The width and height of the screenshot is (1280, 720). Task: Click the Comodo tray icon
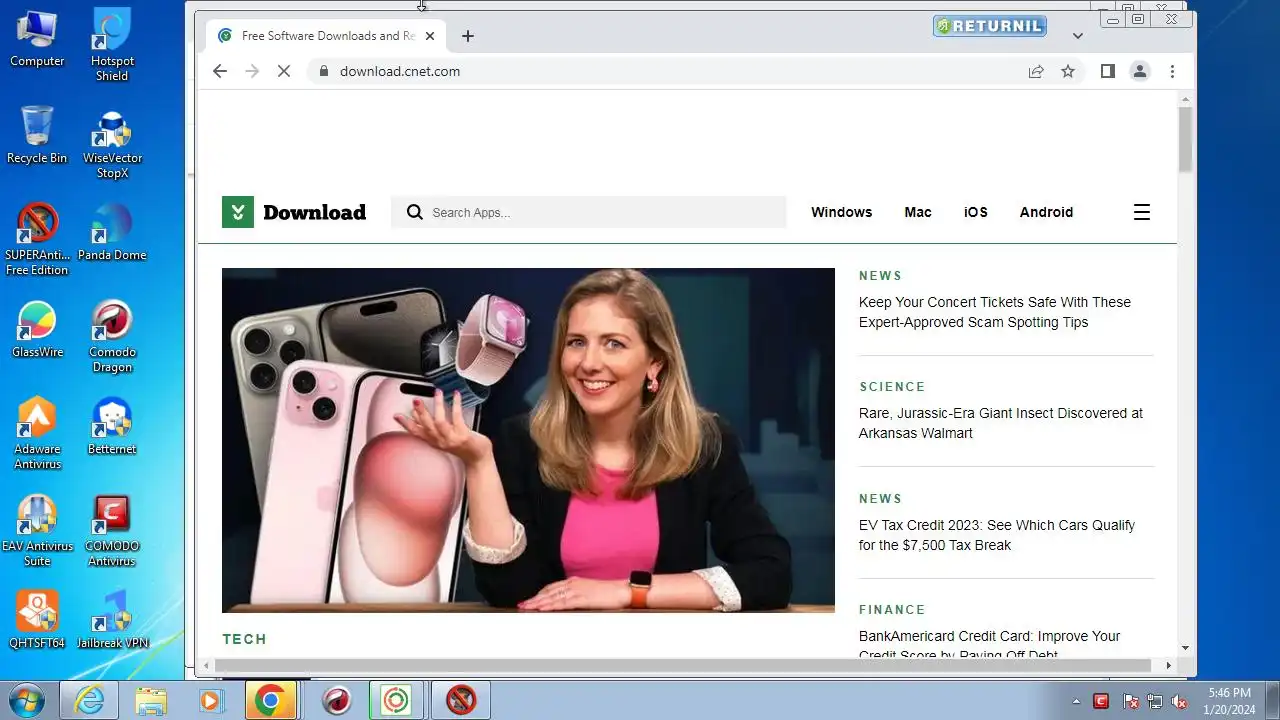[1102, 701]
